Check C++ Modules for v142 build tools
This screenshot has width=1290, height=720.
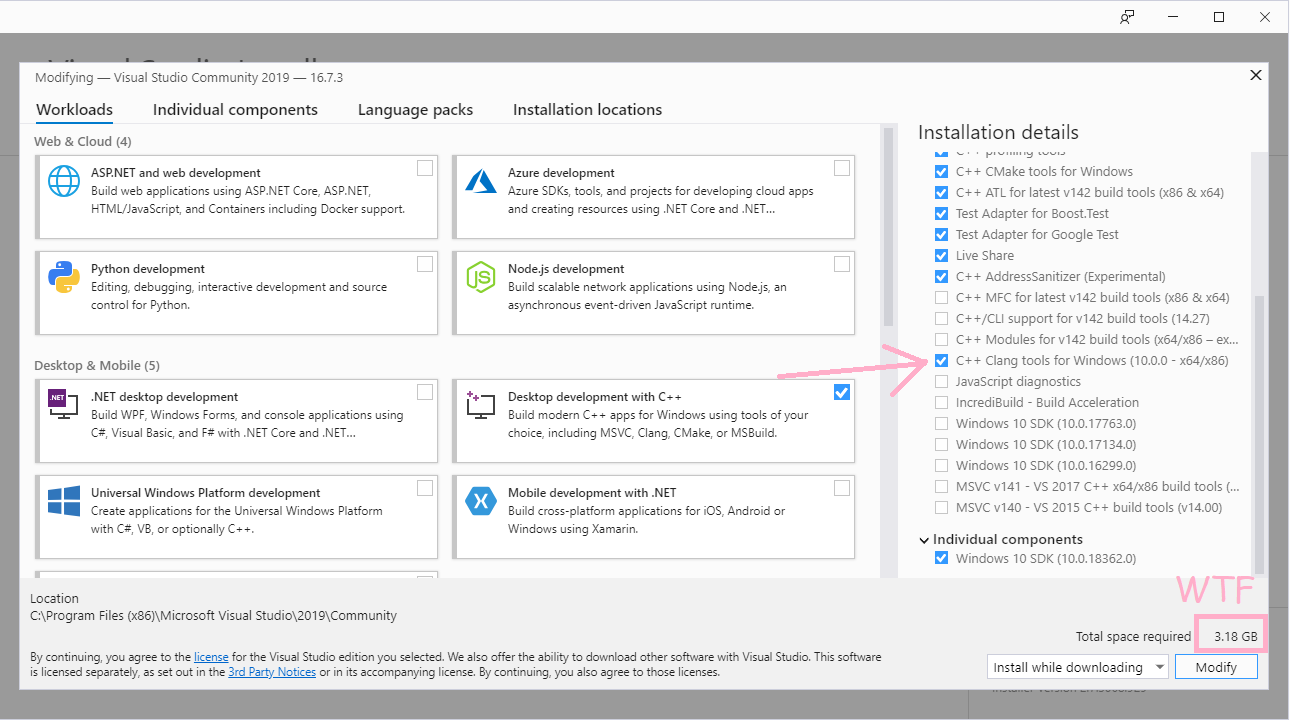[x=941, y=339]
